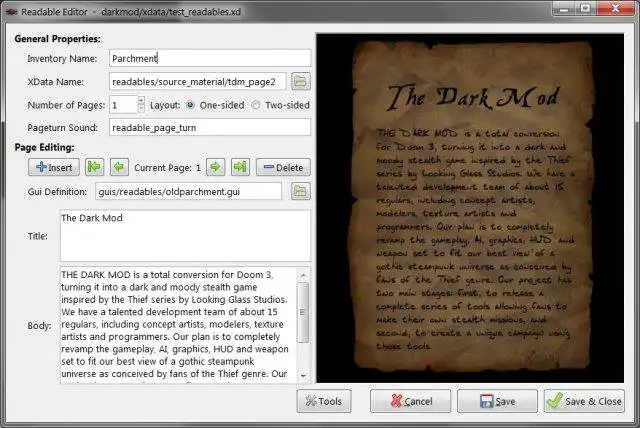
Task: Click the Body scrollbar thumb
Action: pyautogui.click(x=303, y=313)
